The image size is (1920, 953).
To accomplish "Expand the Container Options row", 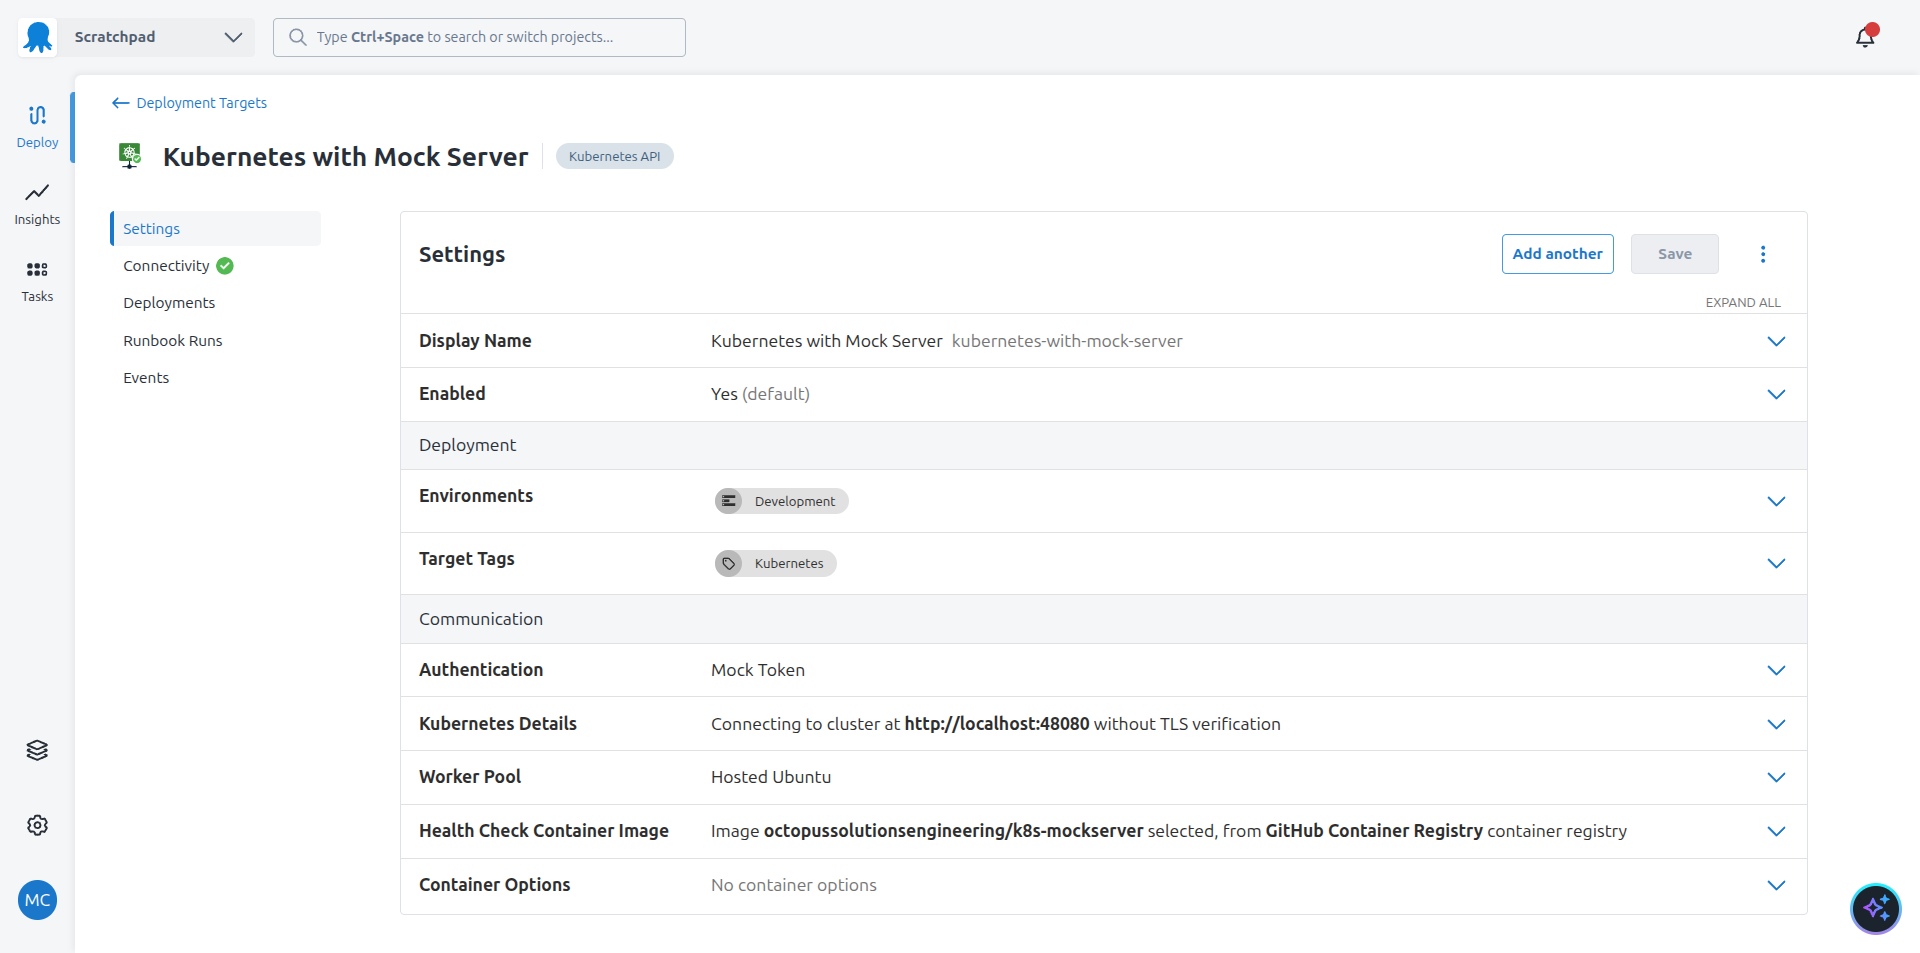I will click(1776, 885).
